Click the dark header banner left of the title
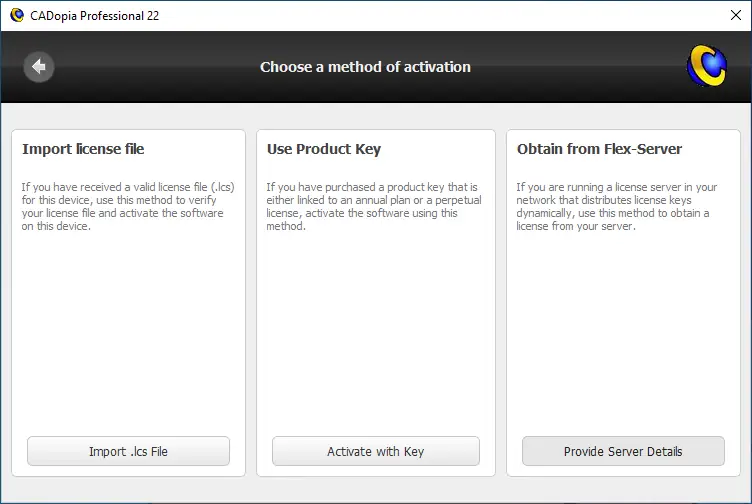The width and height of the screenshot is (752, 504). 150,67
